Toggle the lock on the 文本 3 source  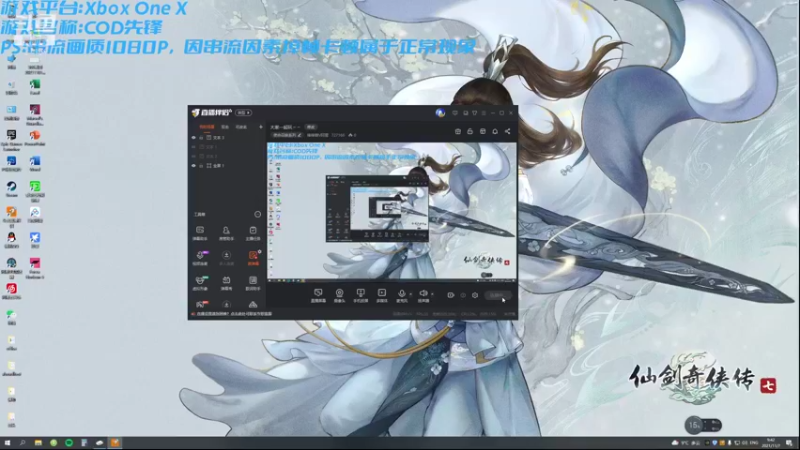(x=201, y=138)
